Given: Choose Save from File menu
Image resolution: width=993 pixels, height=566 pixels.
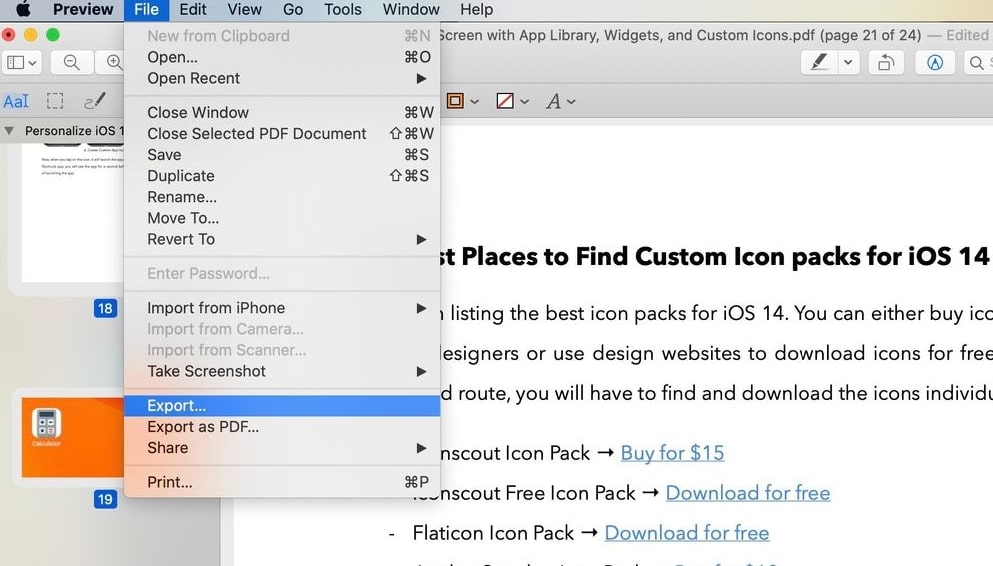Looking at the screenshot, I should coord(282,155).
